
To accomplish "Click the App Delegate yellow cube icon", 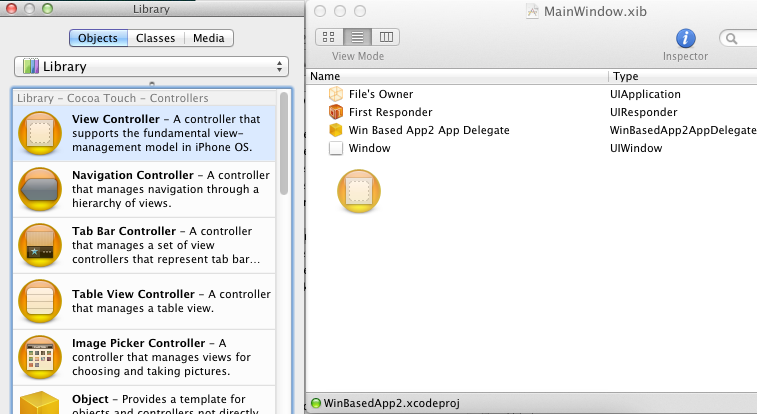I will 336,130.
